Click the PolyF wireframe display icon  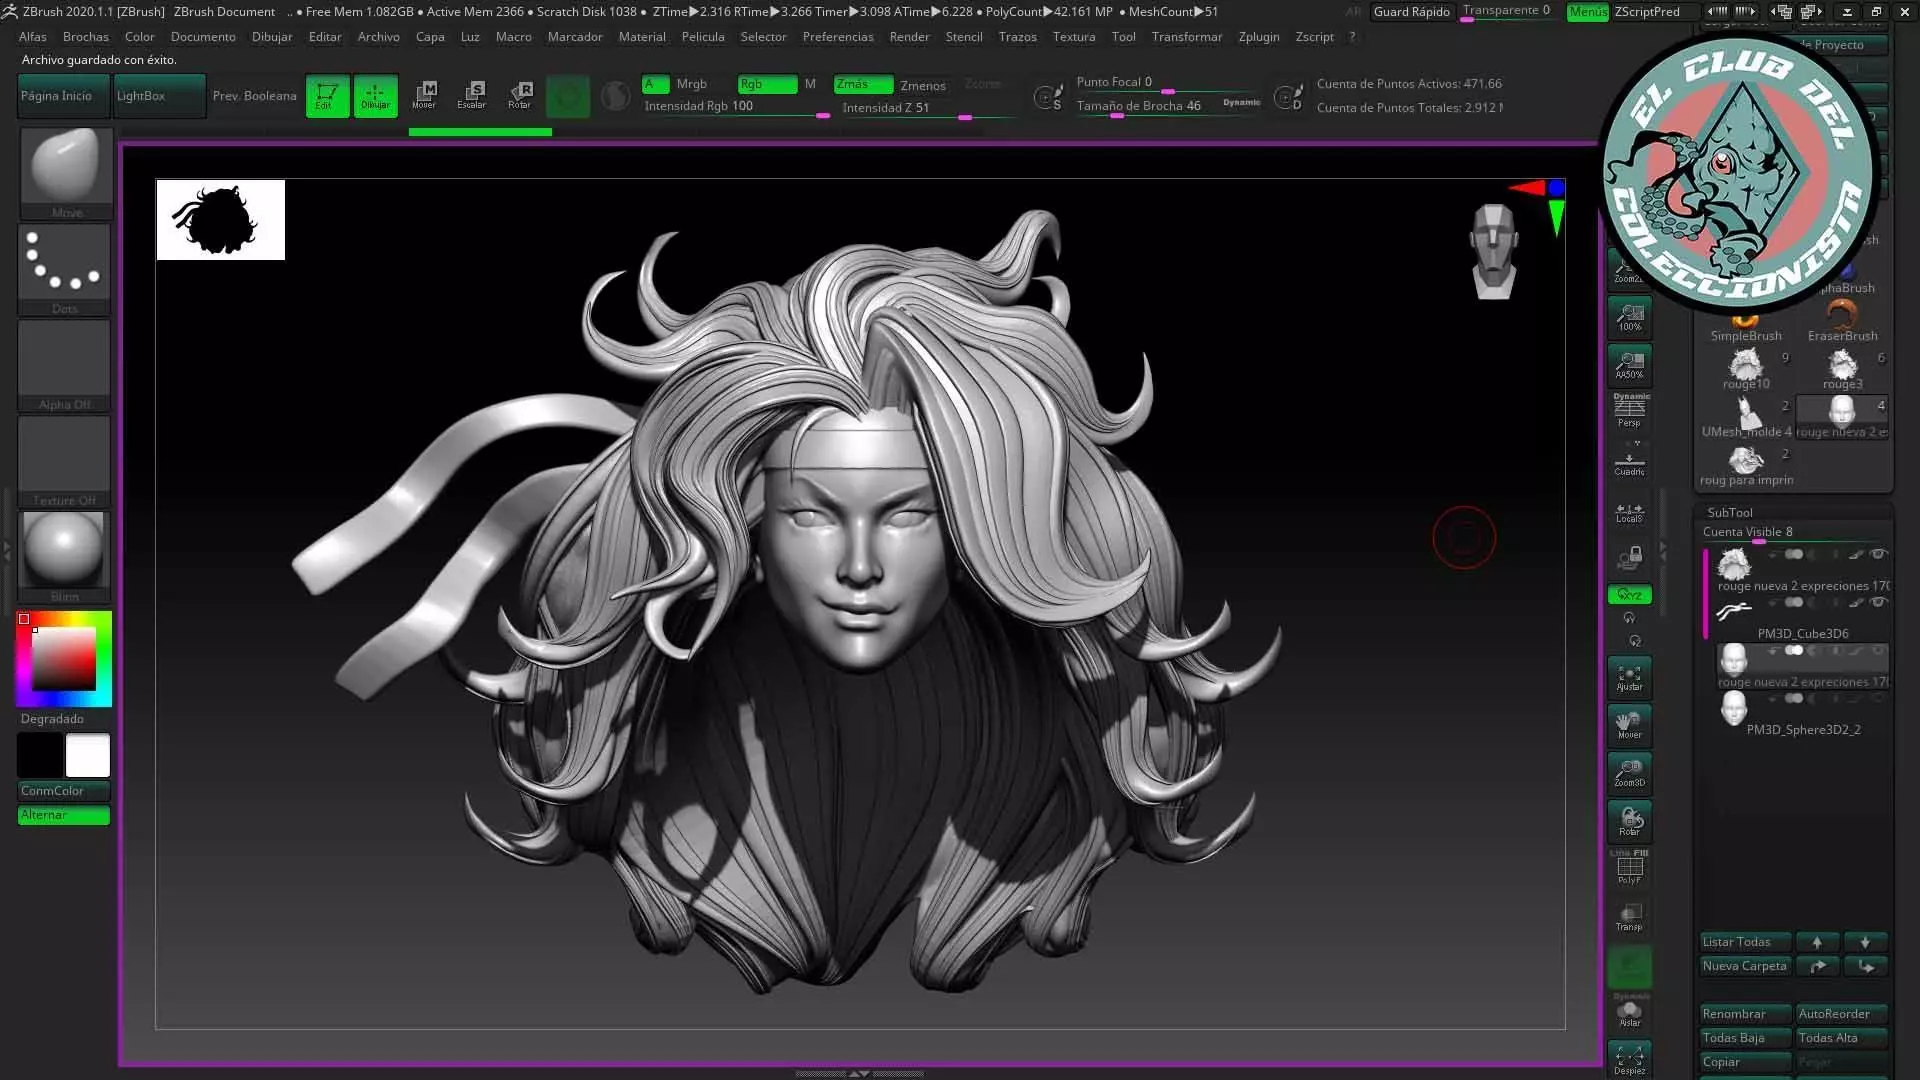click(x=1629, y=868)
